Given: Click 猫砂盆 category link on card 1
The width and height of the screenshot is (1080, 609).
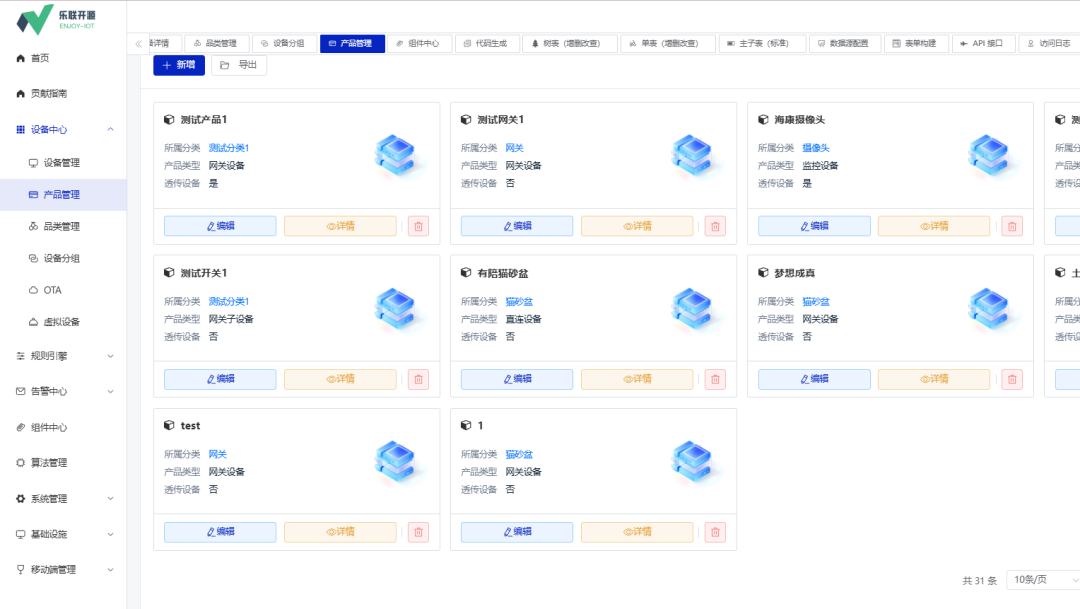Looking at the screenshot, I should 518,454.
